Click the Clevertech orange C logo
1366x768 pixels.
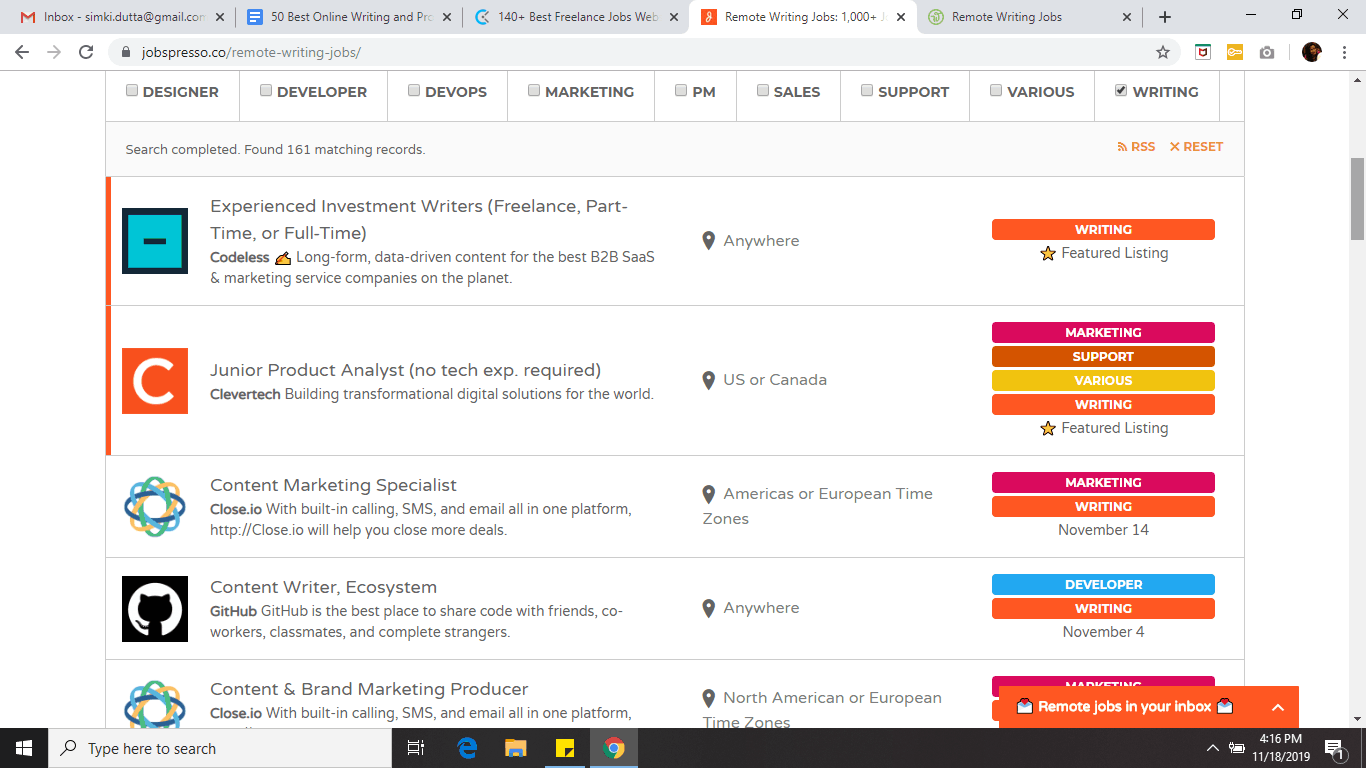155,381
